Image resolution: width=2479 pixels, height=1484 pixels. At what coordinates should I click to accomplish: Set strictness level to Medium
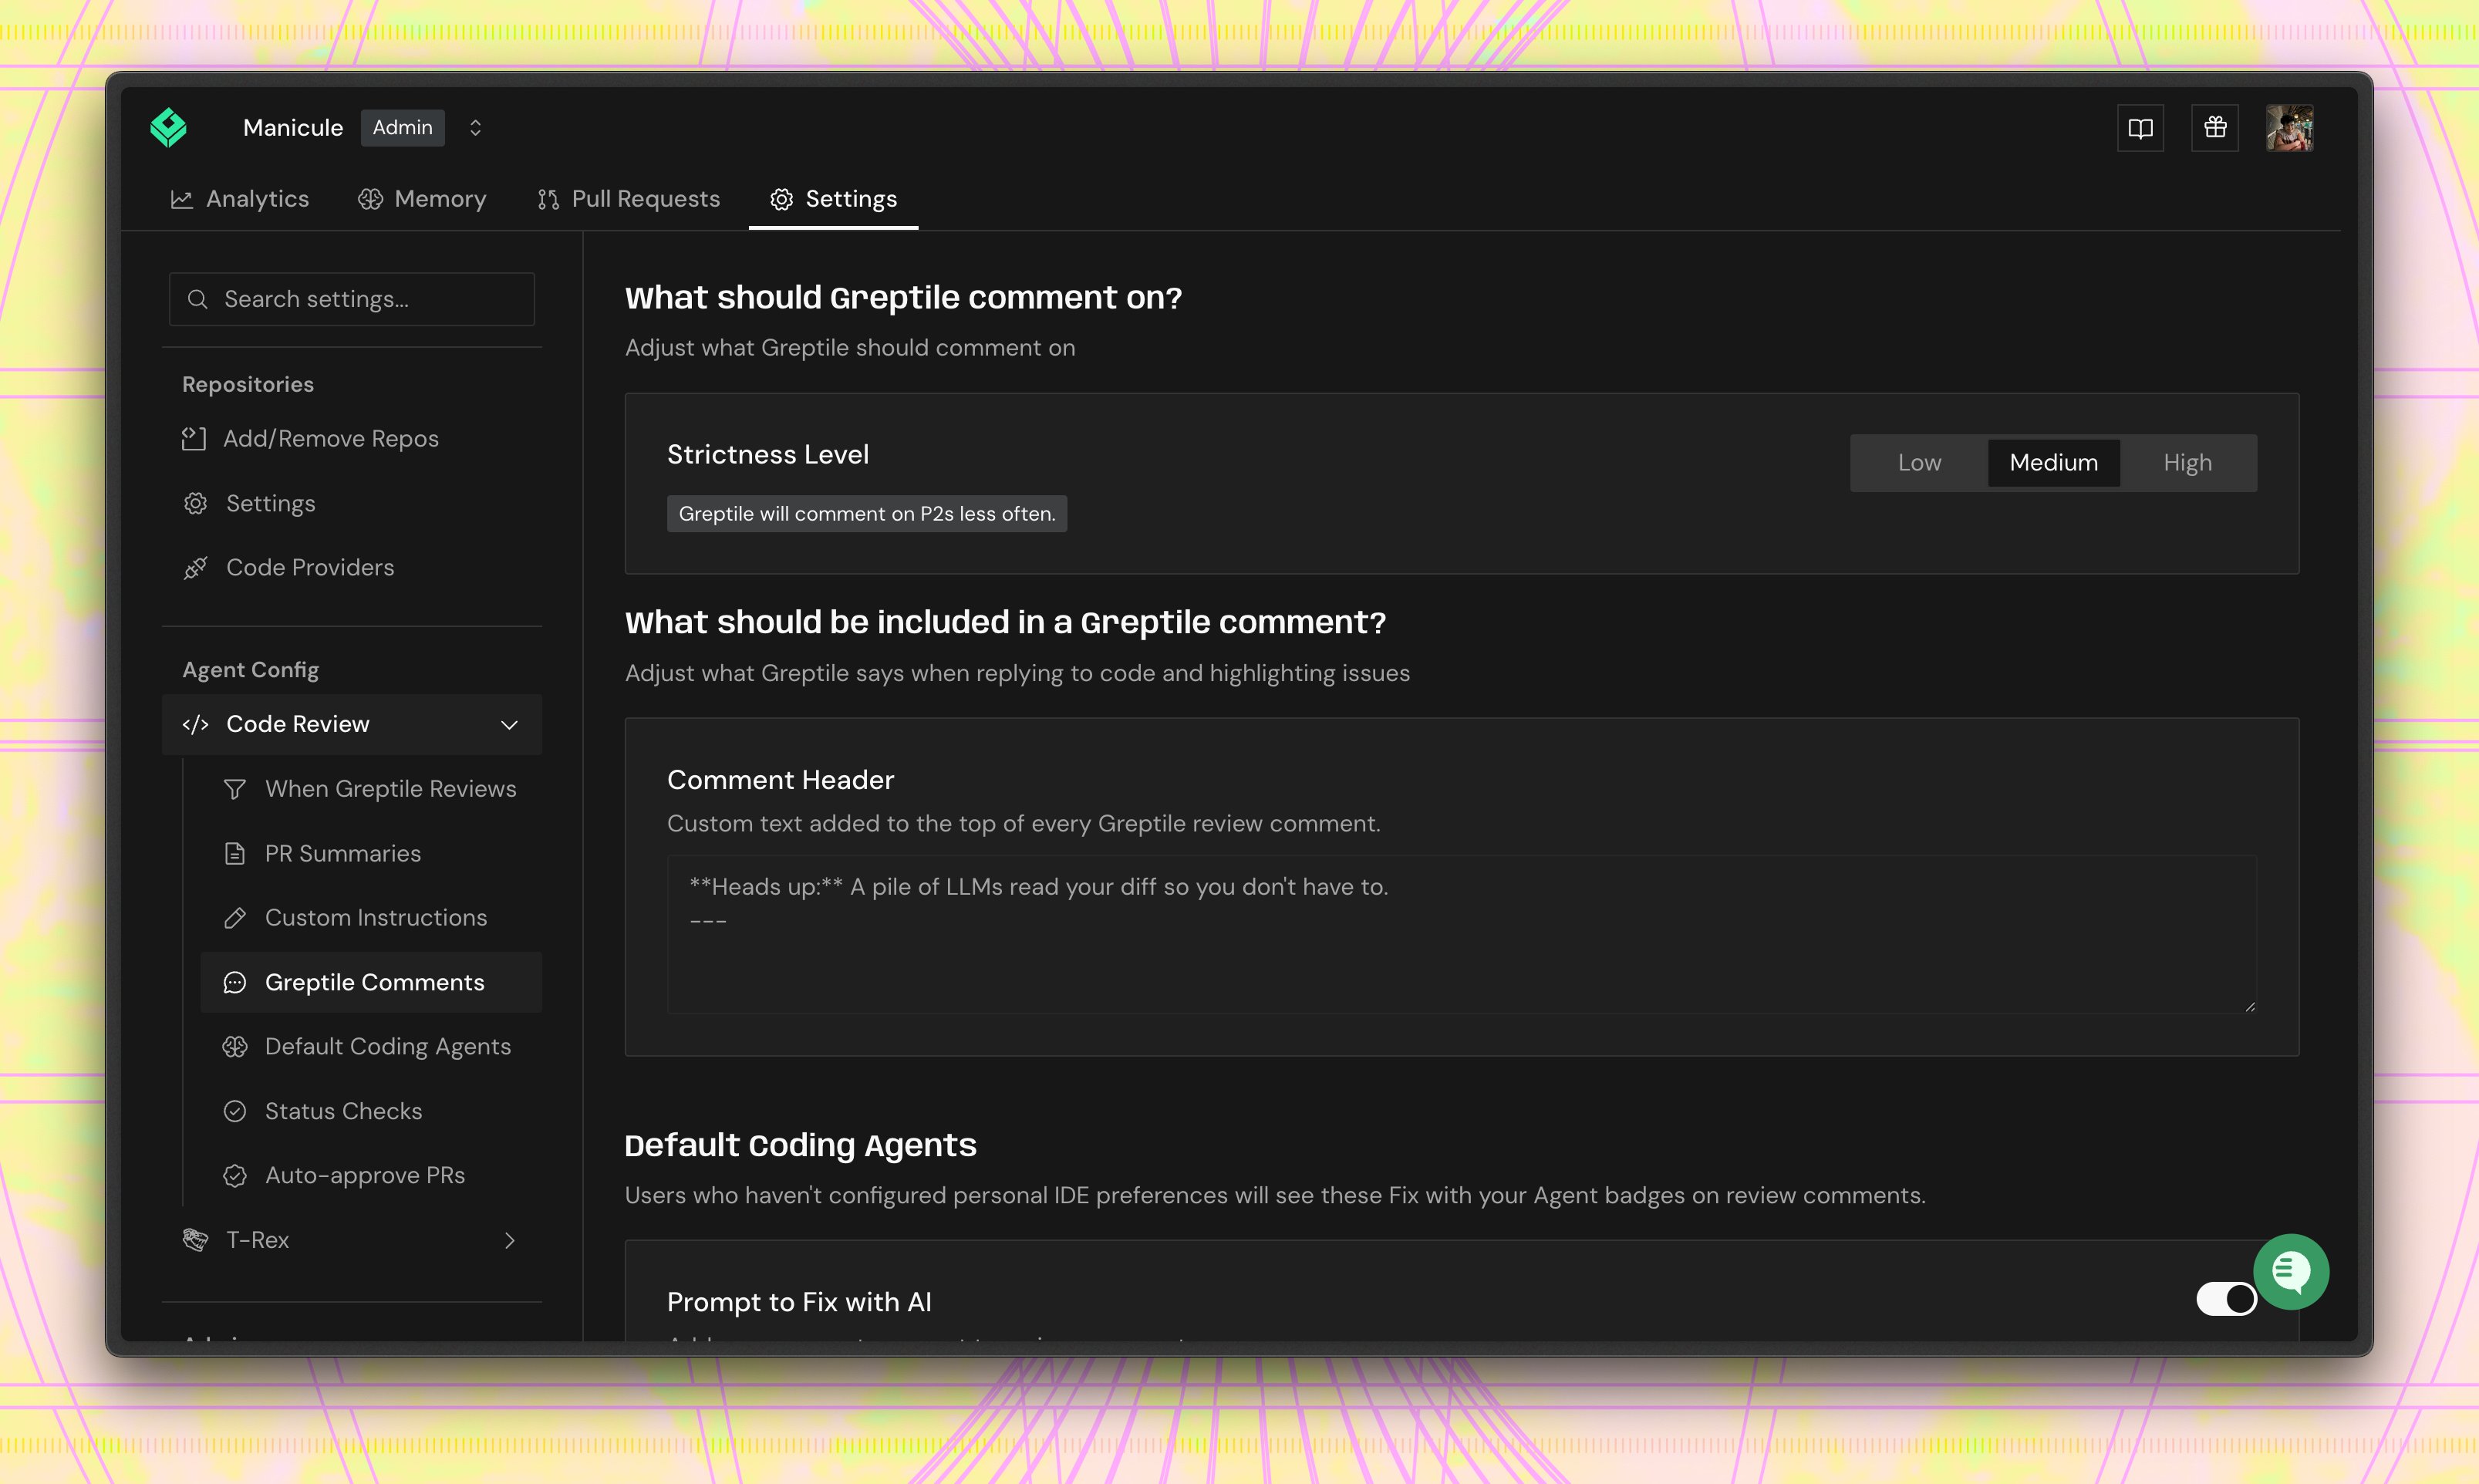click(2054, 463)
